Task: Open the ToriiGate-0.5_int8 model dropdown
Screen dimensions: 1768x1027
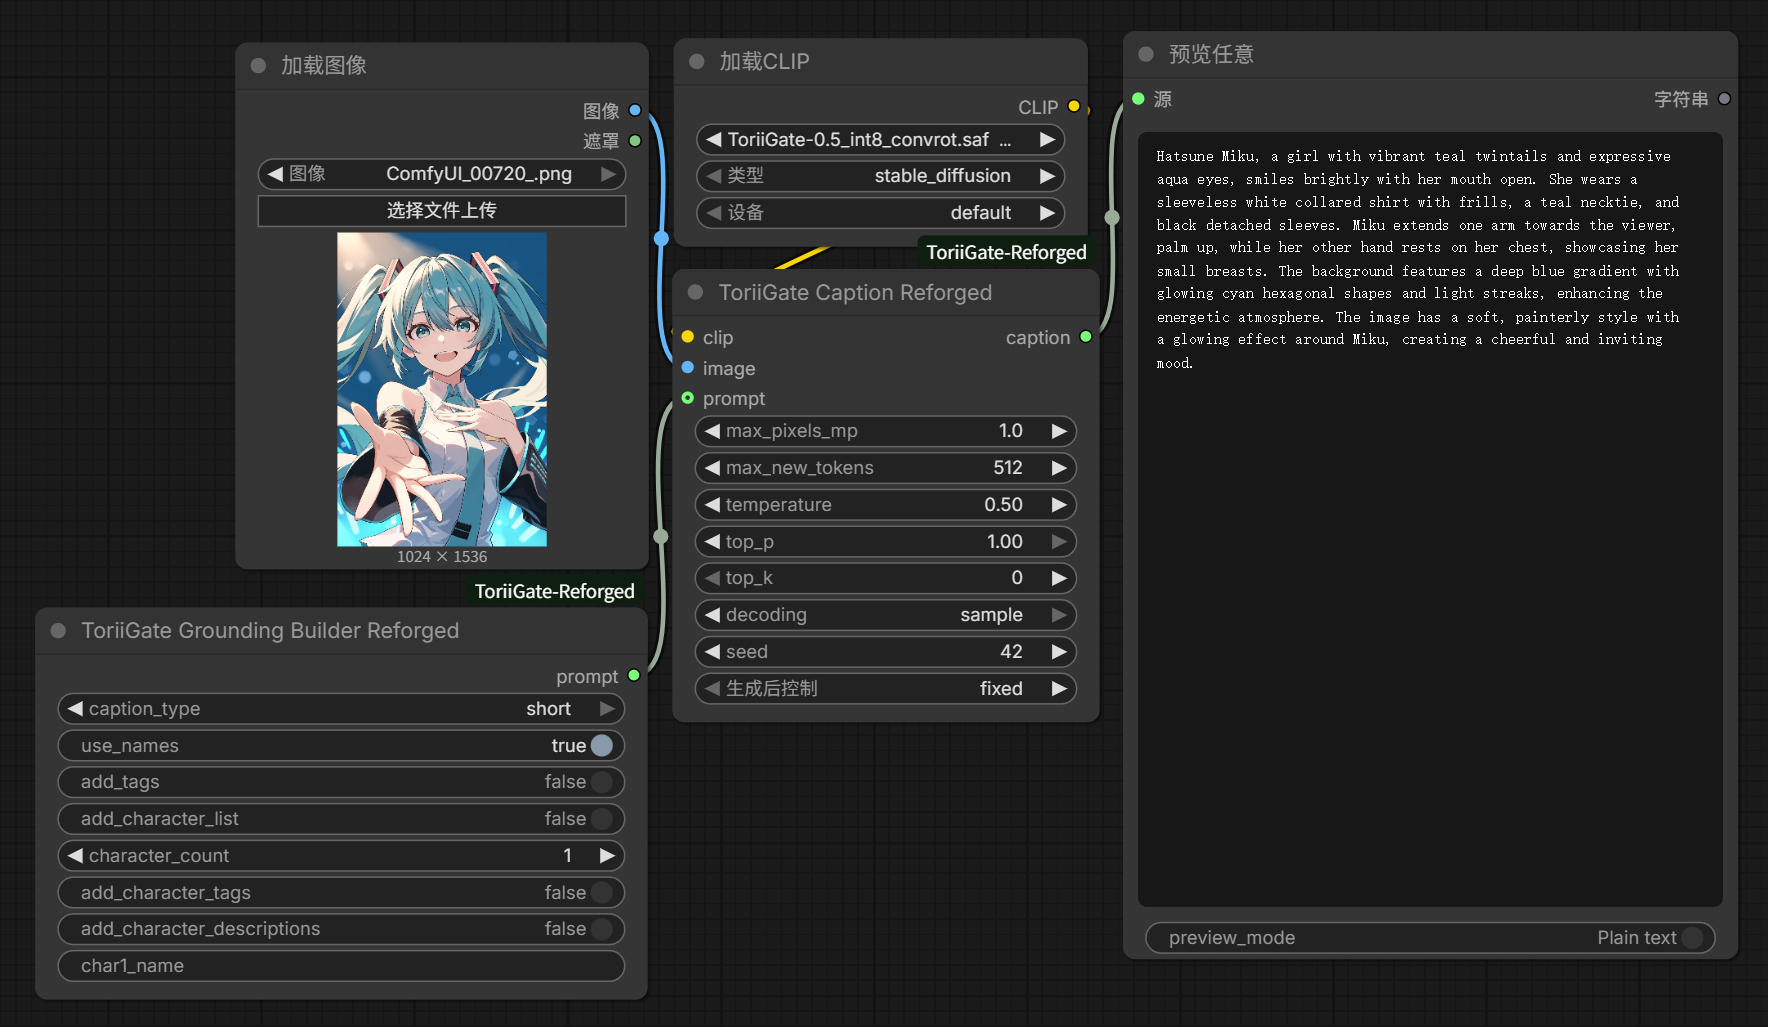Action: tap(880, 140)
